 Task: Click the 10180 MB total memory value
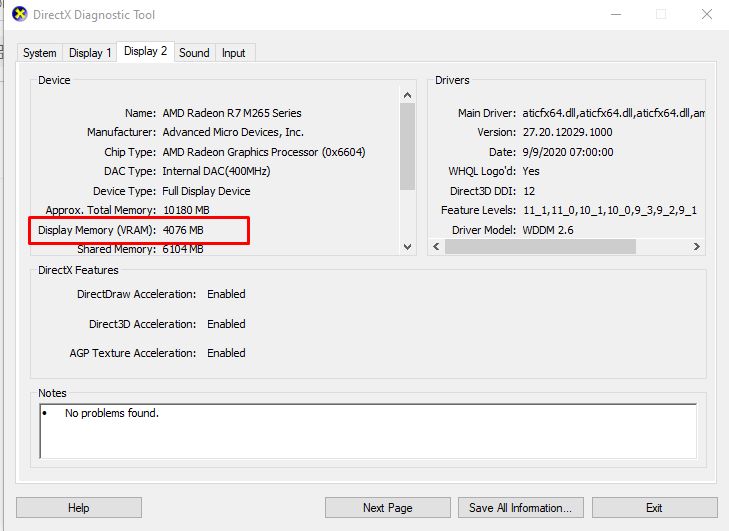tap(186, 210)
